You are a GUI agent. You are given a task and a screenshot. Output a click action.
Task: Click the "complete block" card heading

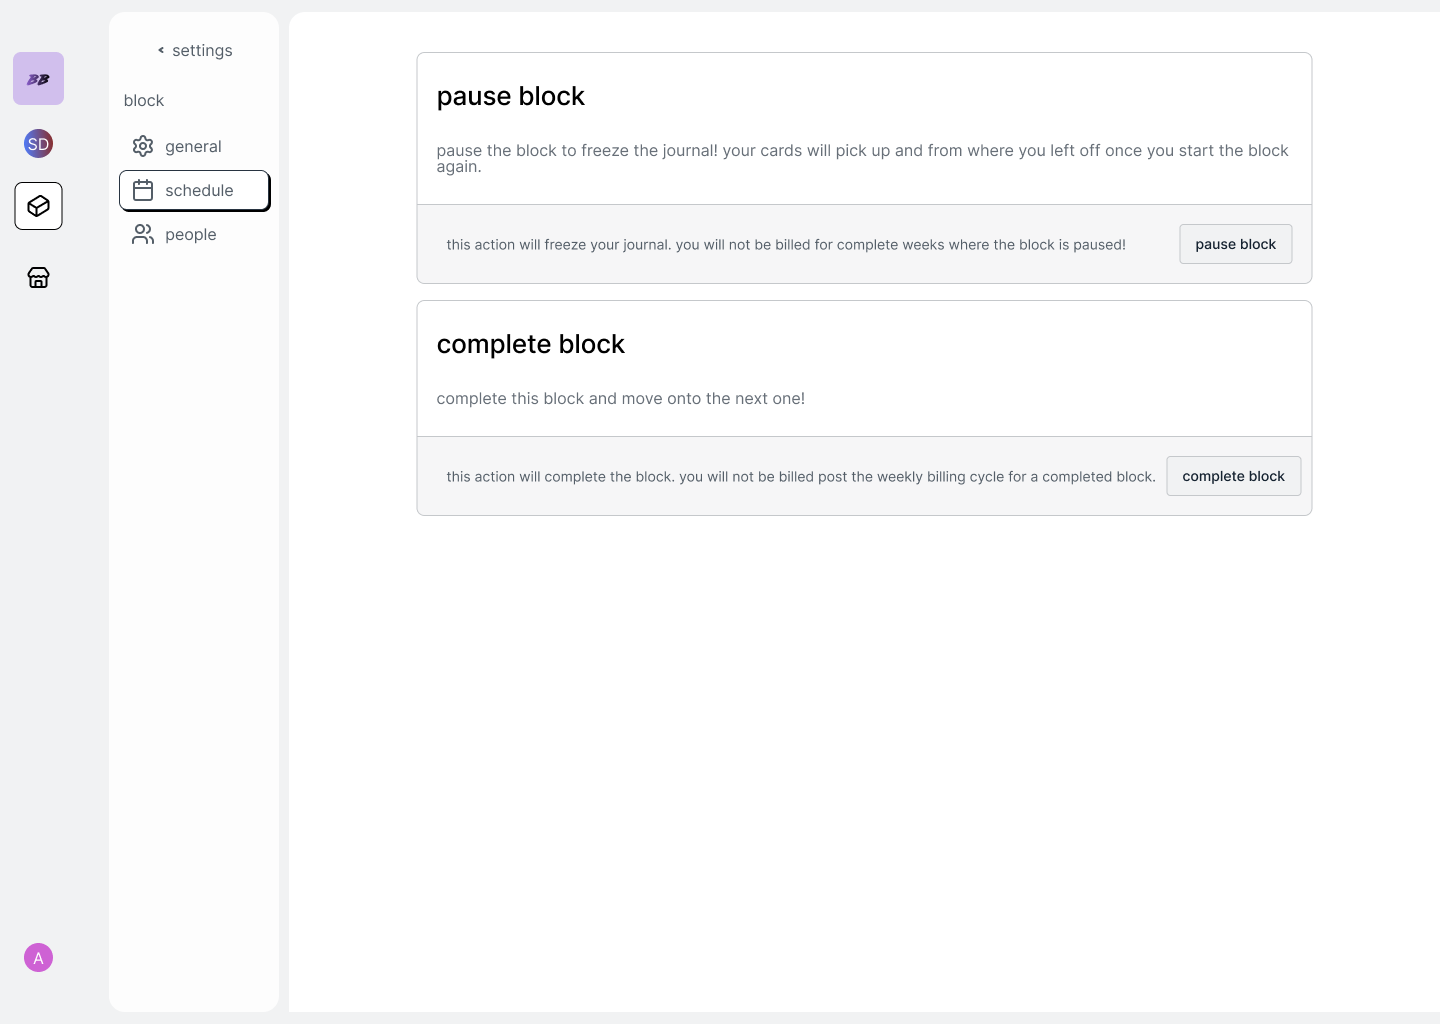530,344
